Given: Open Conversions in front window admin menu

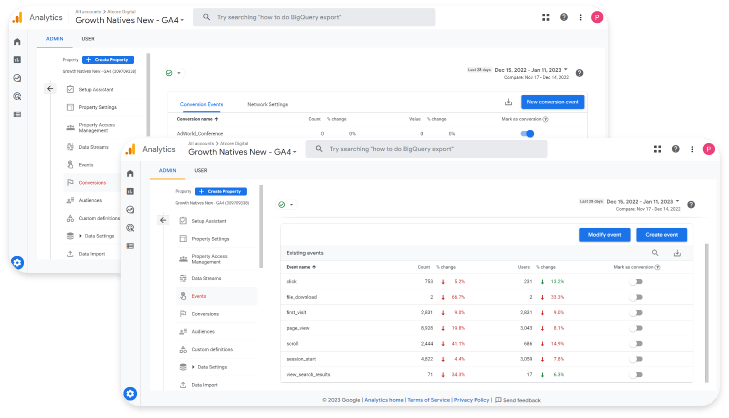Looking at the screenshot, I should pos(205,314).
